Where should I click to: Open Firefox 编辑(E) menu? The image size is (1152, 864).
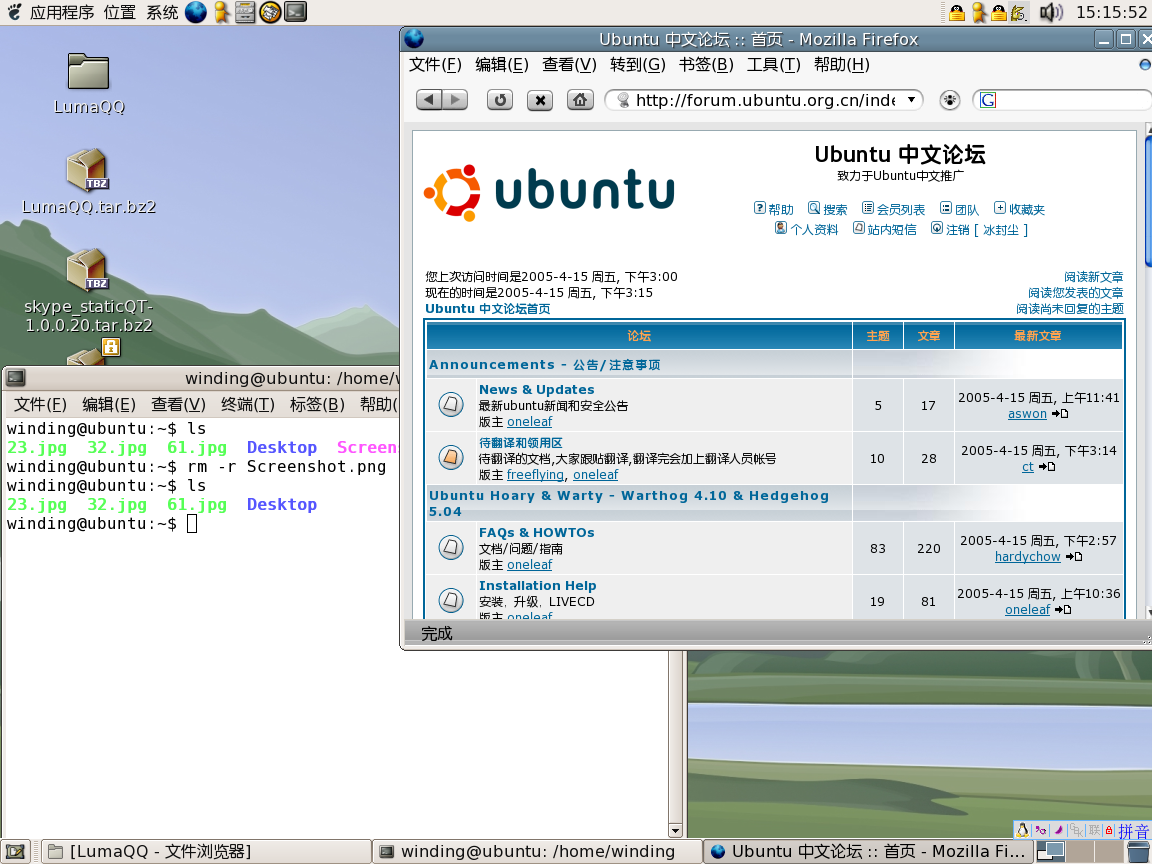coord(502,65)
